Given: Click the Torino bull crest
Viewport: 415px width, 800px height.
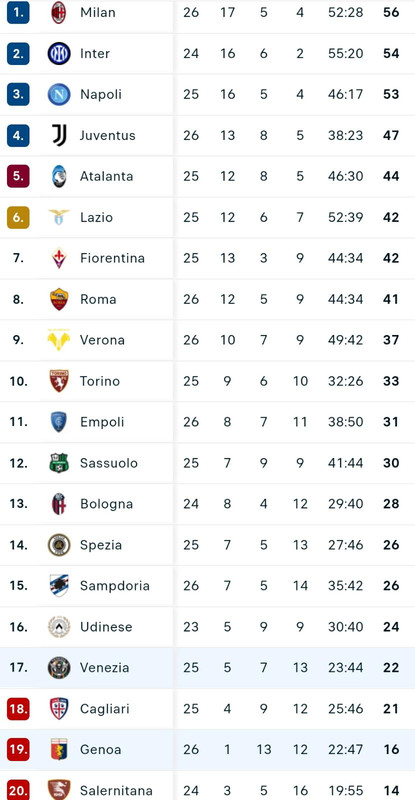Looking at the screenshot, I should 59,381.
